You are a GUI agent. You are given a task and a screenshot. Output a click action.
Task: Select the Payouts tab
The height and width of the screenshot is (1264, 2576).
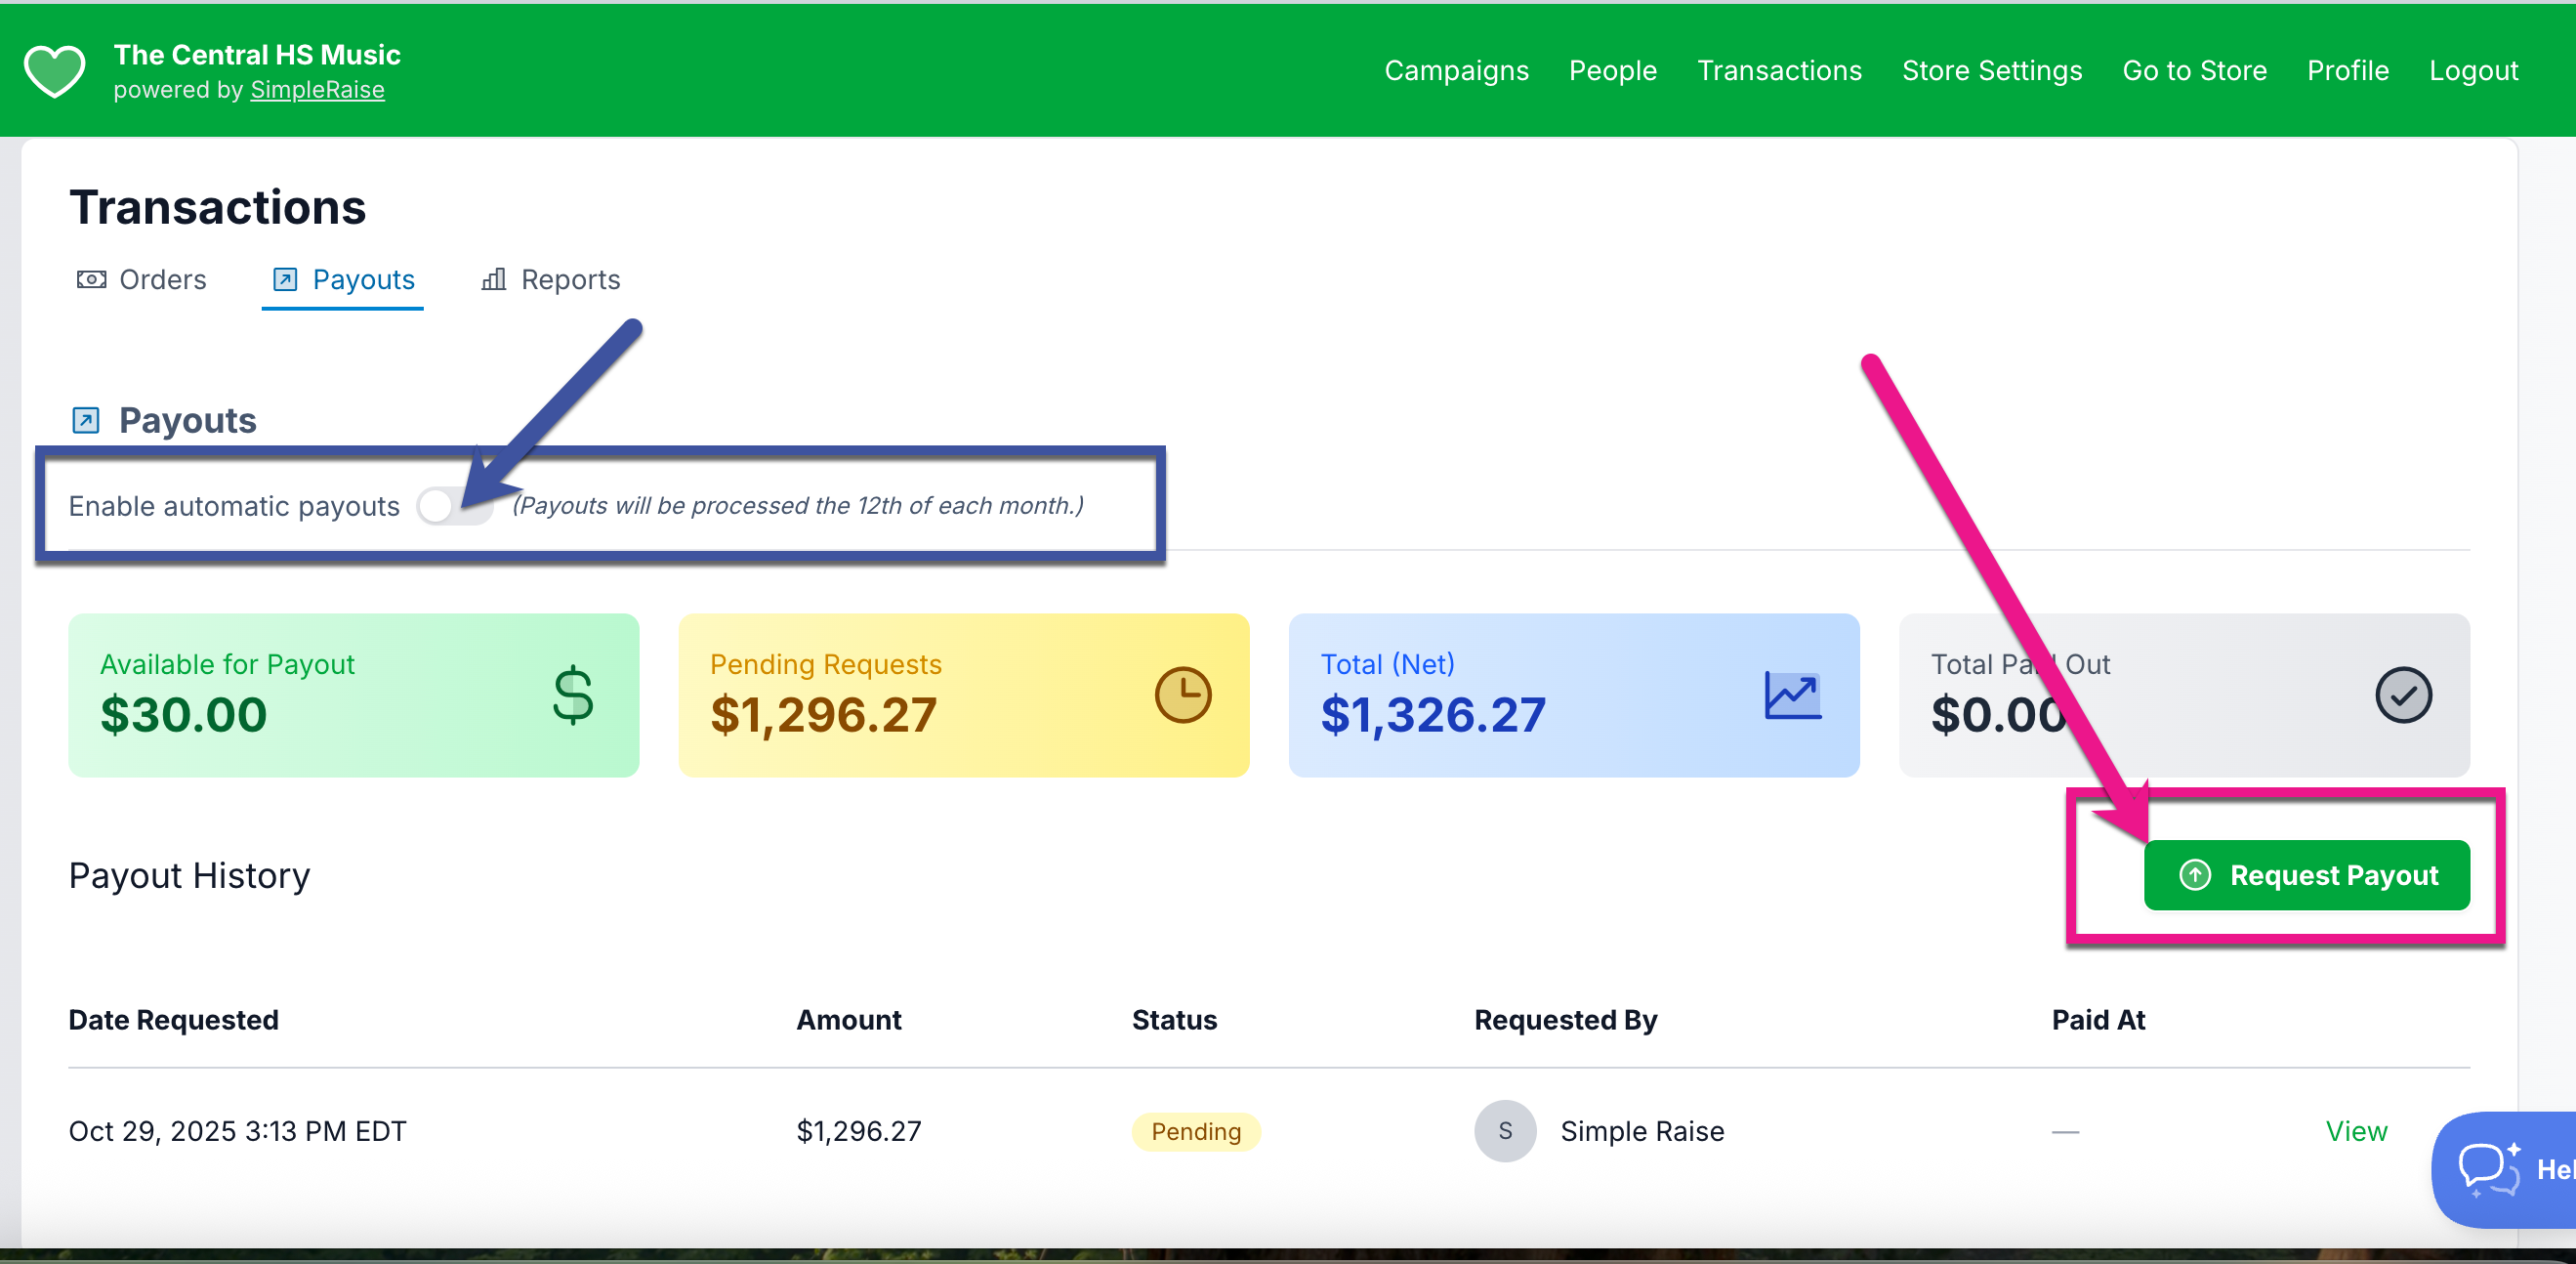[x=343, y=280]
